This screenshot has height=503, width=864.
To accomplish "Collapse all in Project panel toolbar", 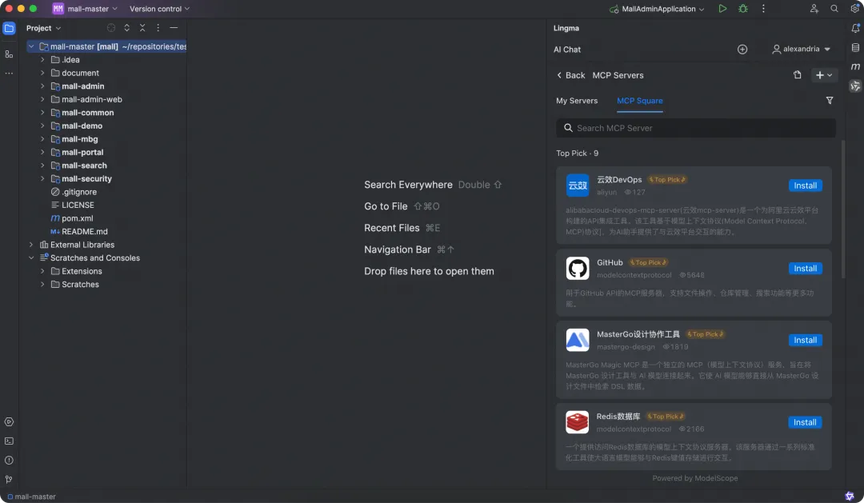I will pos(142,28).
